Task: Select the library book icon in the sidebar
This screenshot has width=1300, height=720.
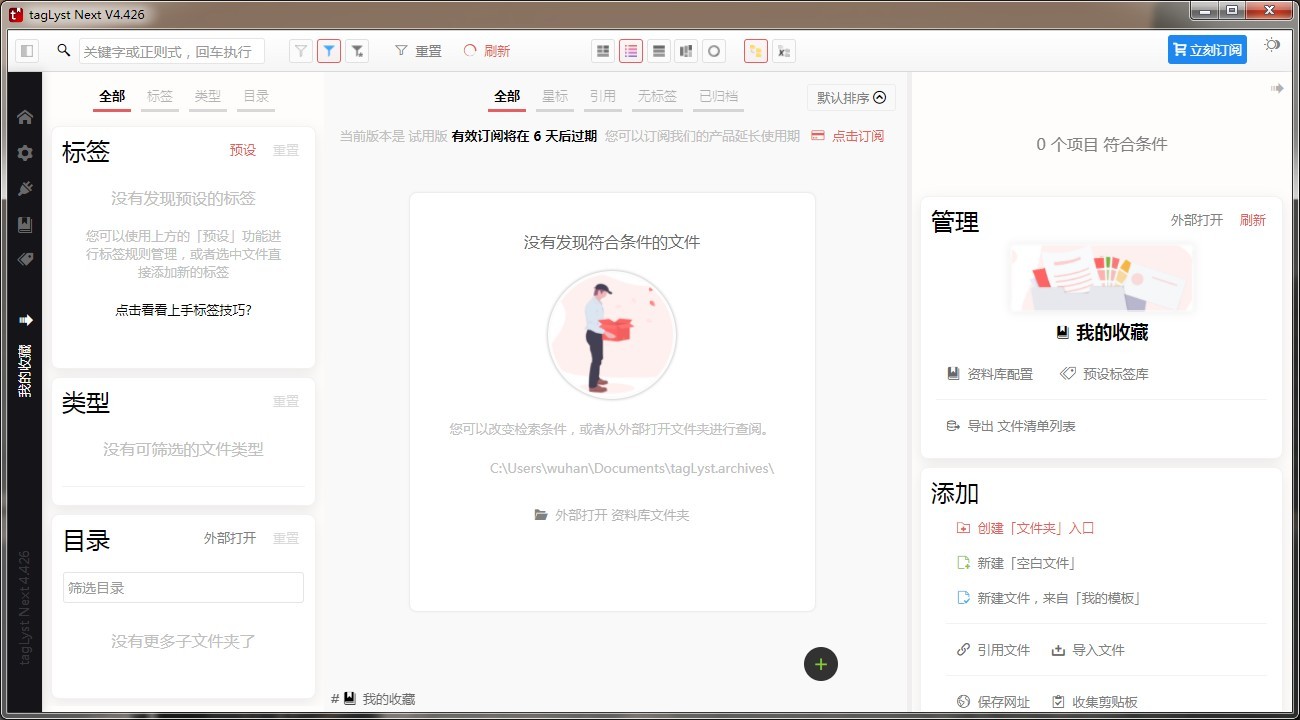Action: tap(24, 224)
